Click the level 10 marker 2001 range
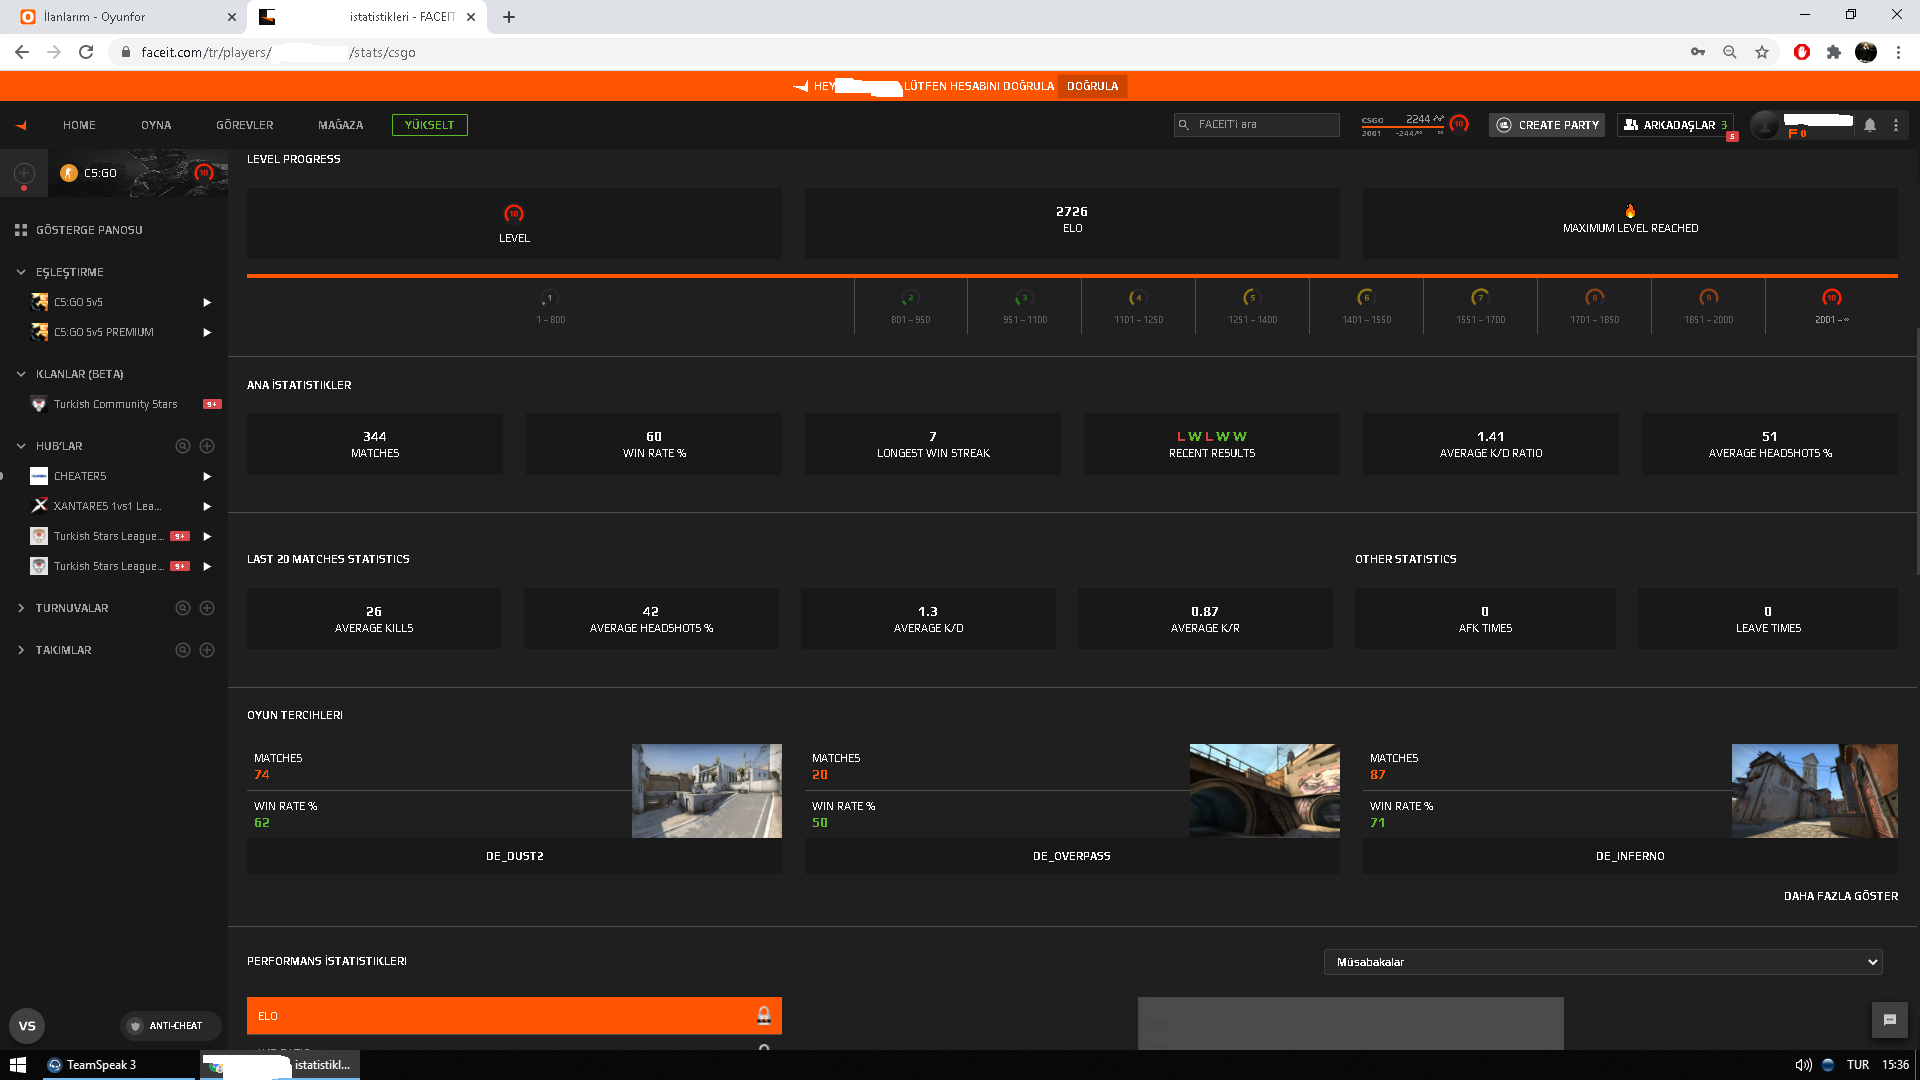 (x=1831, y=305)
